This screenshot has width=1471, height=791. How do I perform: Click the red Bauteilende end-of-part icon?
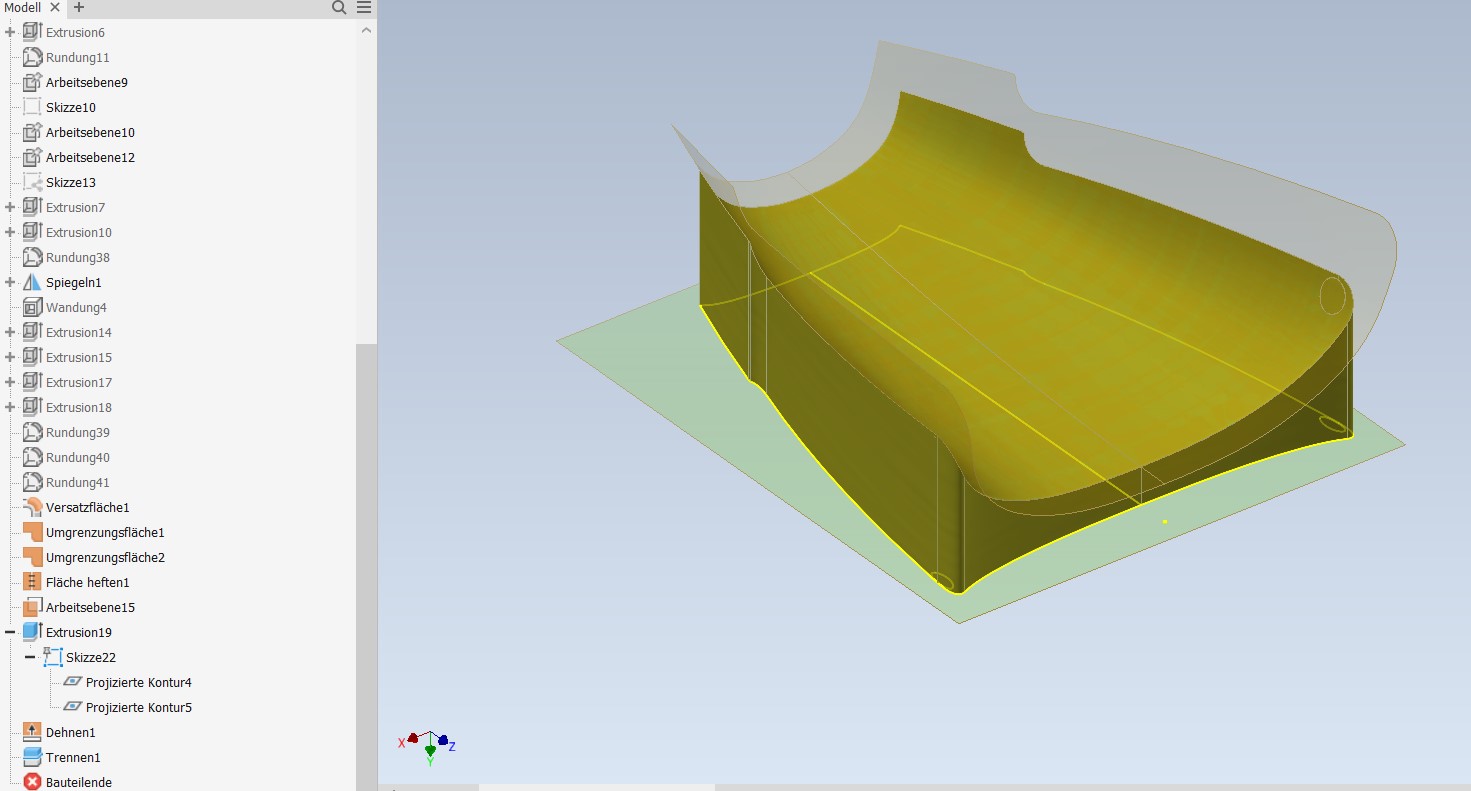click(32, 782)
